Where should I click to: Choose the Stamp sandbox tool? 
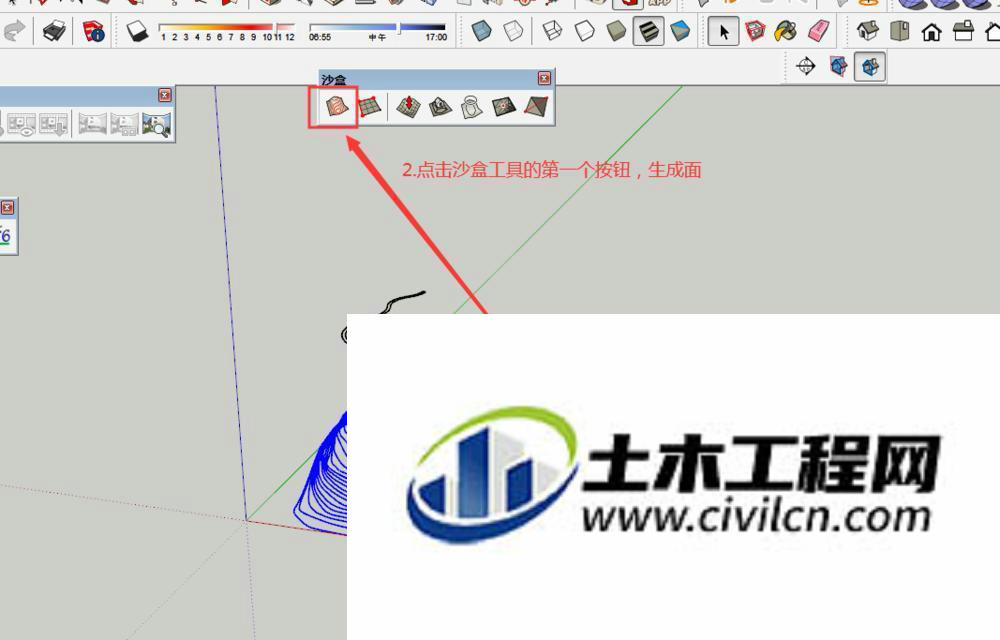pos(440,106)
